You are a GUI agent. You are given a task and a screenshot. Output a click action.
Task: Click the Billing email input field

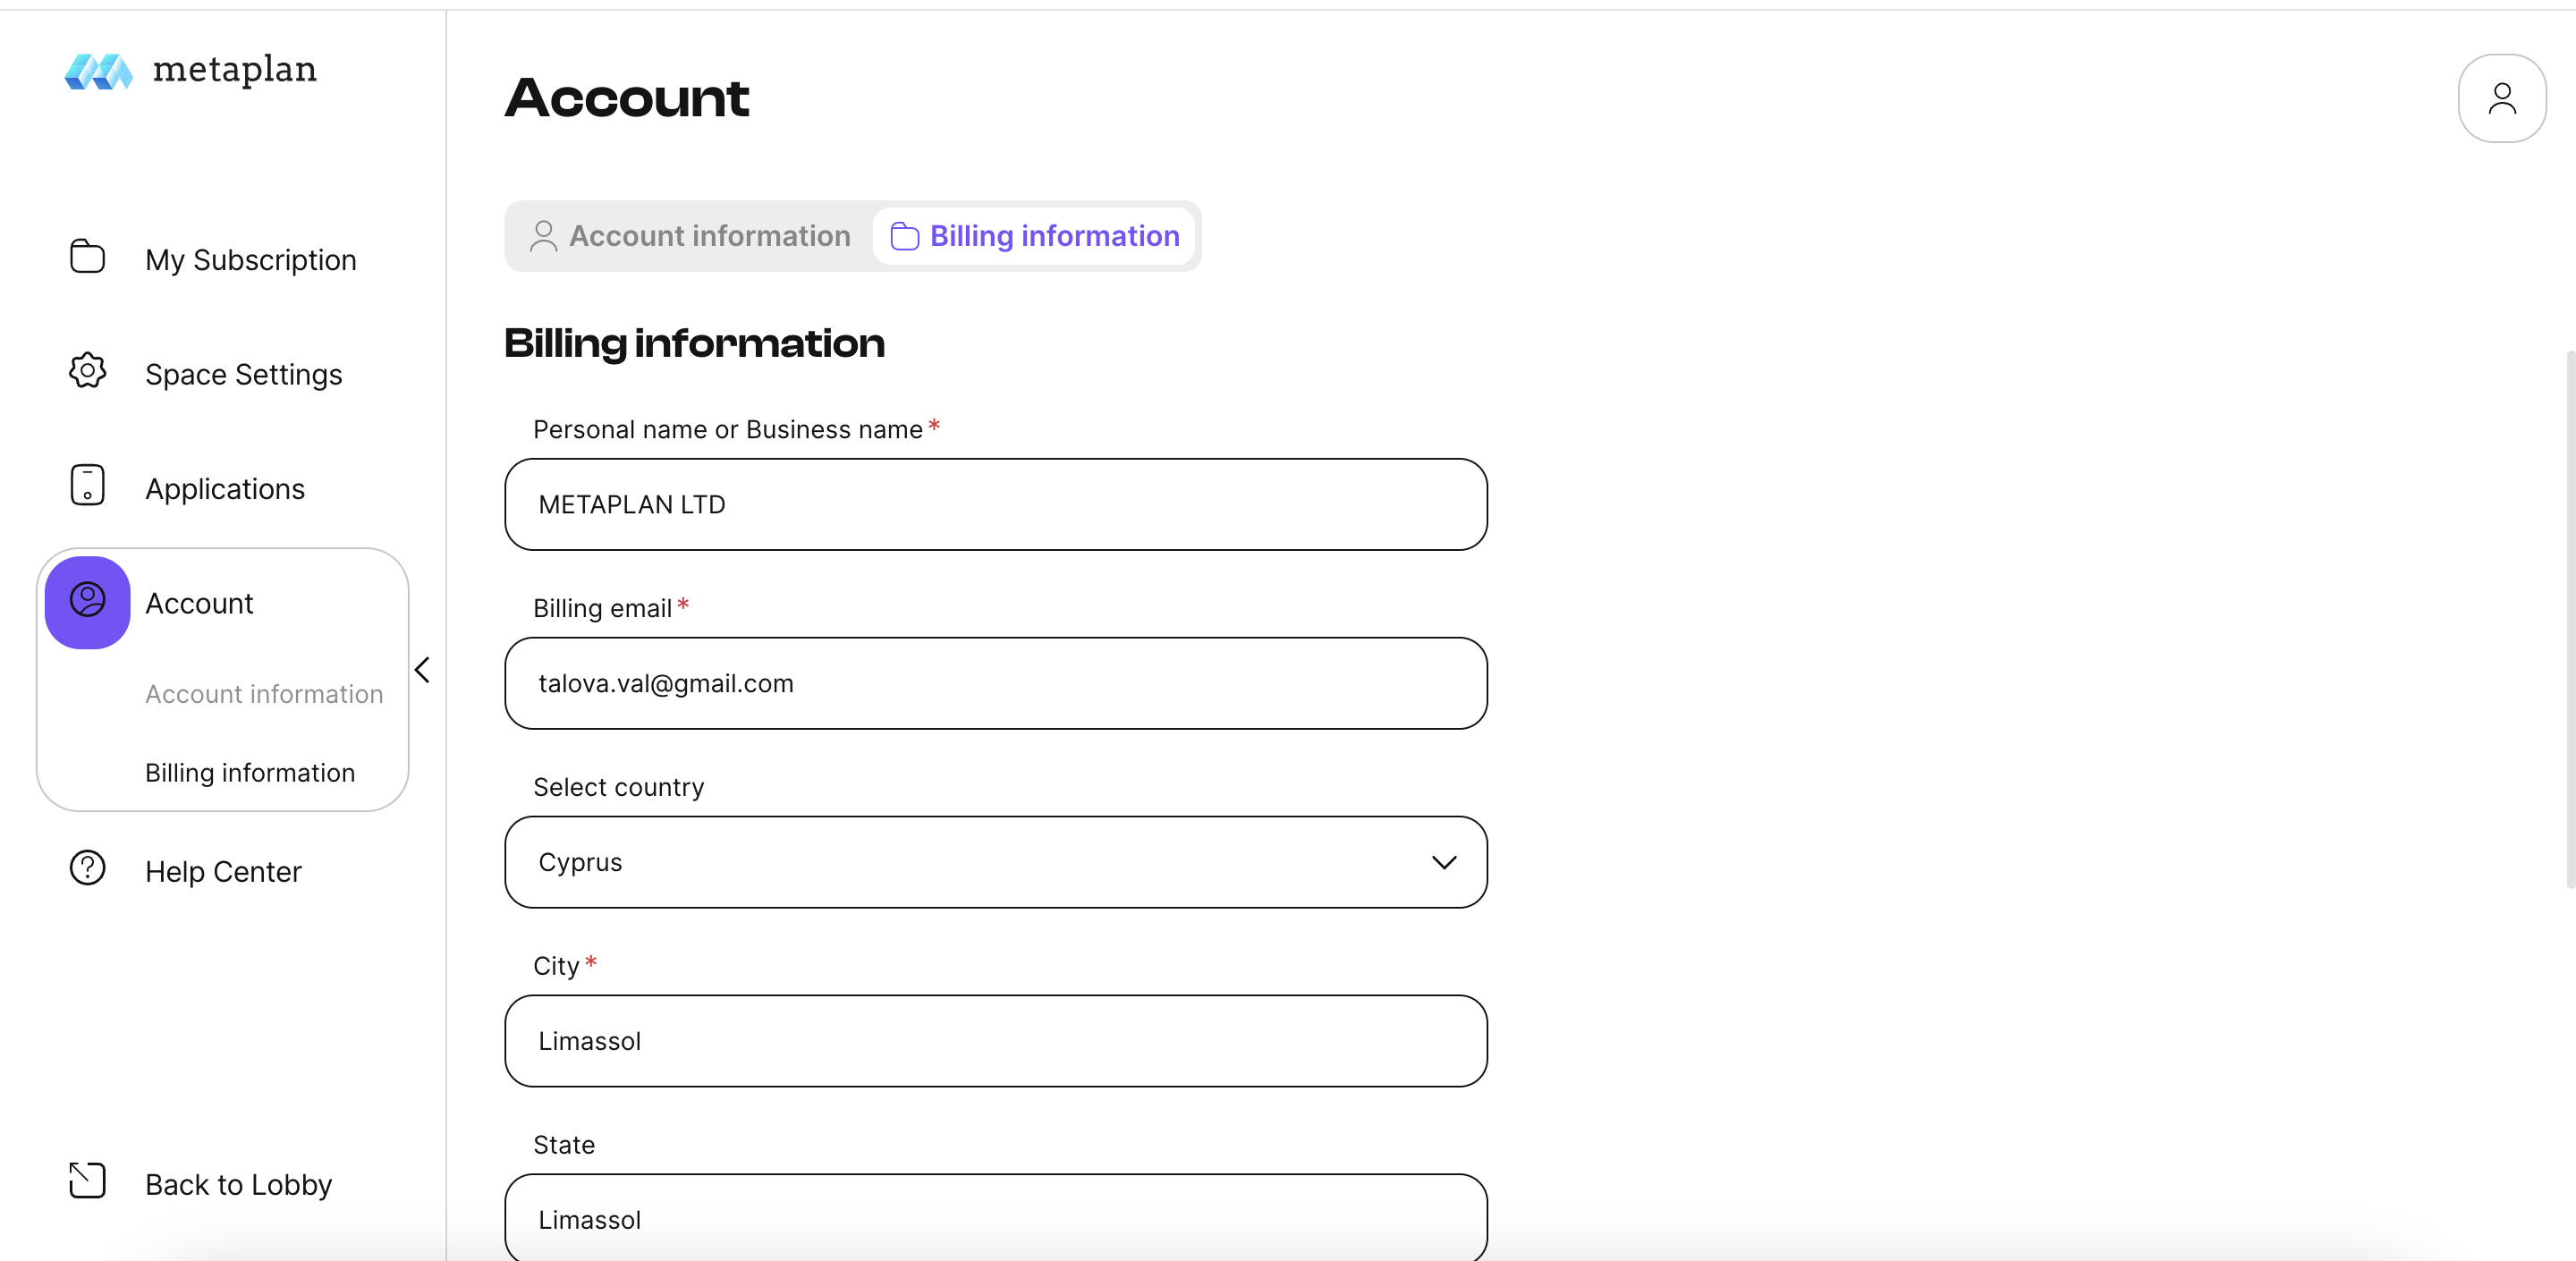[995, 684]
